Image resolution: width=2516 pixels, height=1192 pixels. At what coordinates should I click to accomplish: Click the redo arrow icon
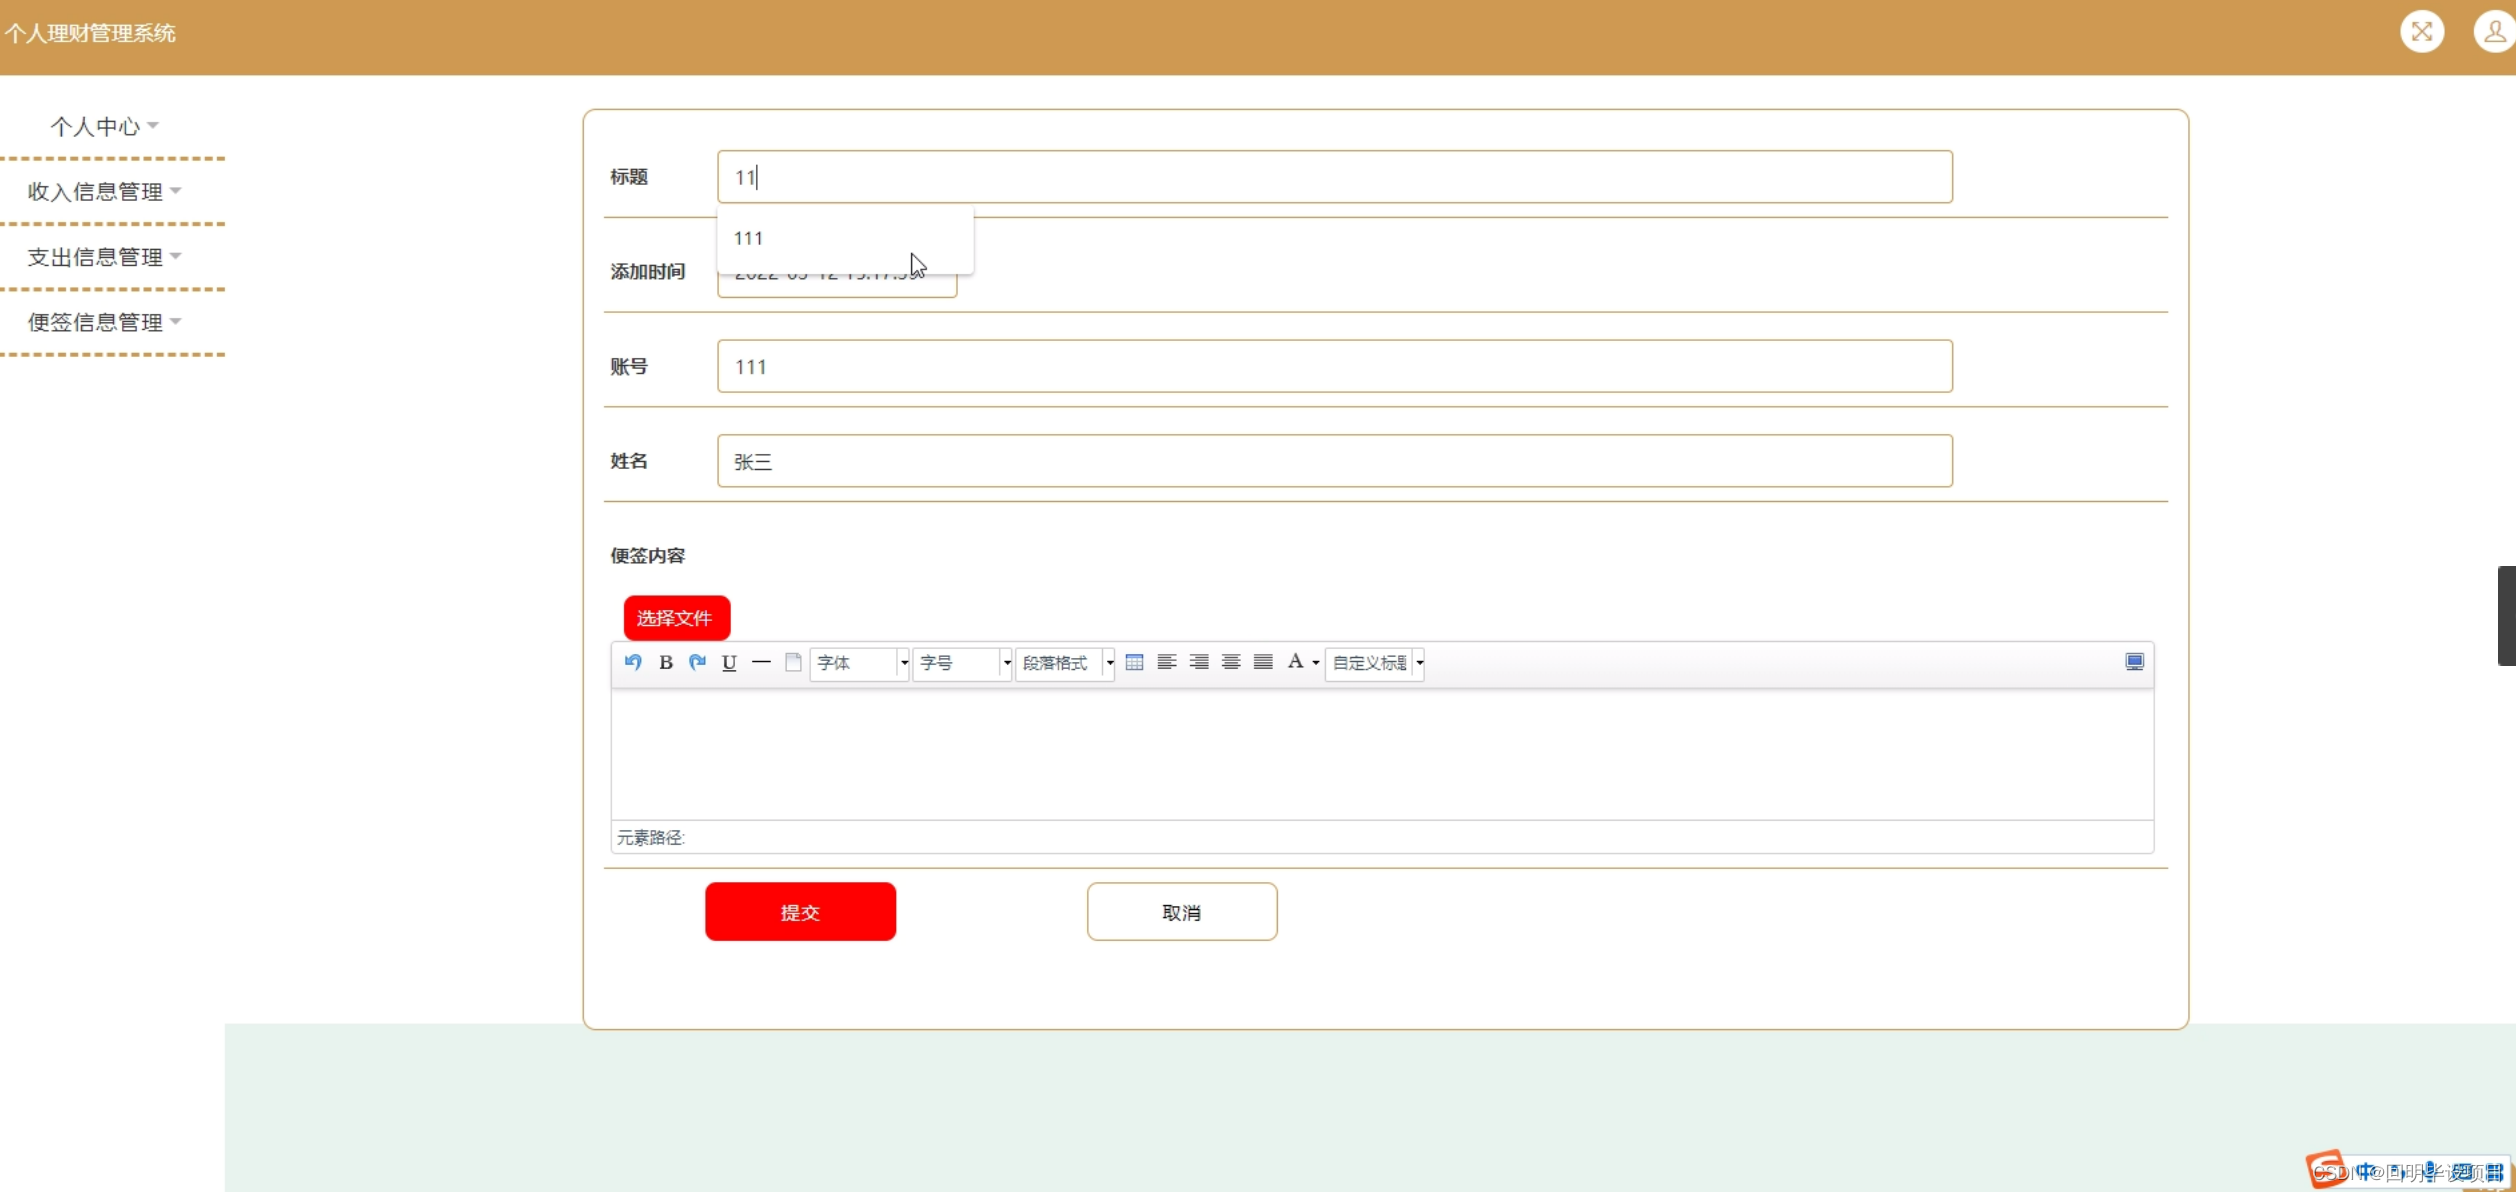tap(698, 662)
